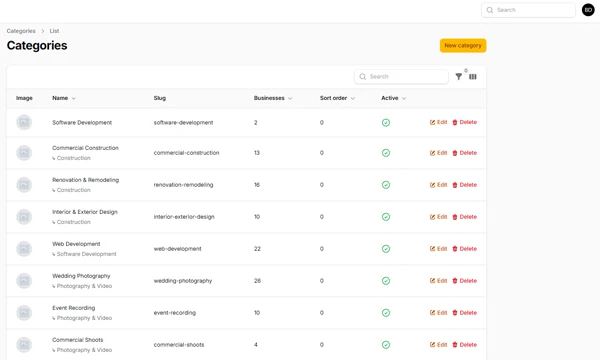Delete the Event Recording category
The image size is (600, 360).
465,313
